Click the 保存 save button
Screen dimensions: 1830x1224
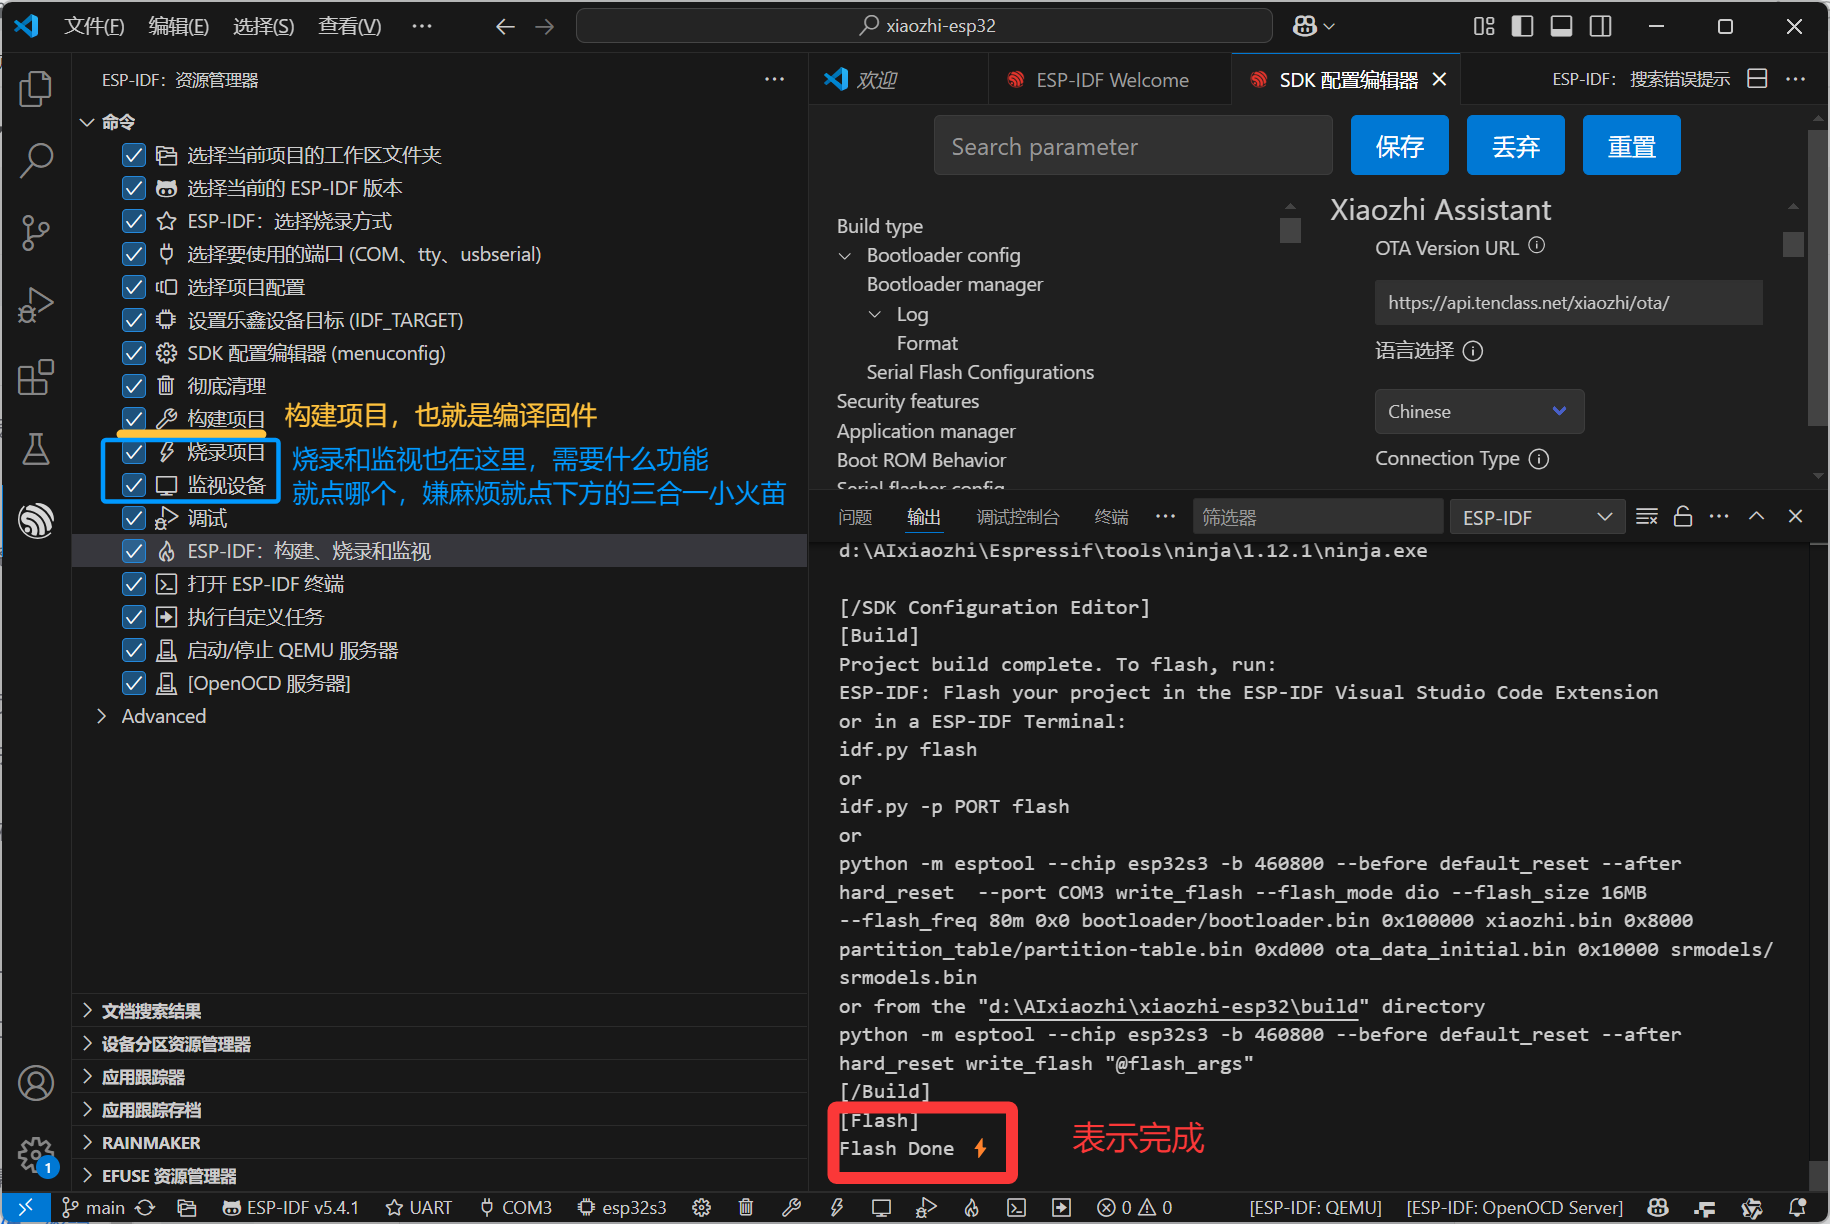(1399, 146)
